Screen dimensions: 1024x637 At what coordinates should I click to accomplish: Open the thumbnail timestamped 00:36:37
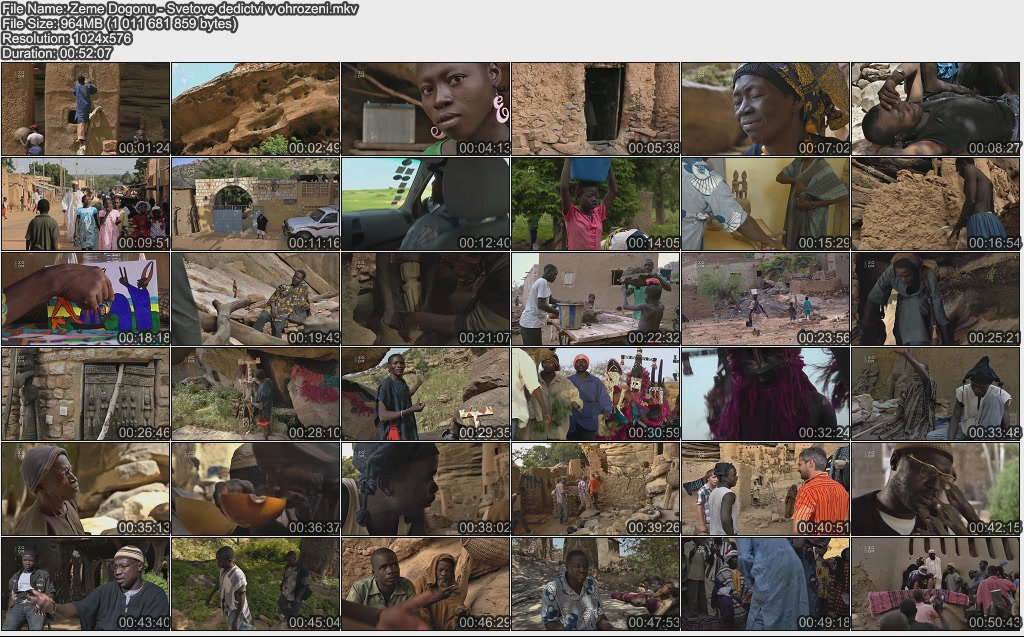click(x=256, y=489)
